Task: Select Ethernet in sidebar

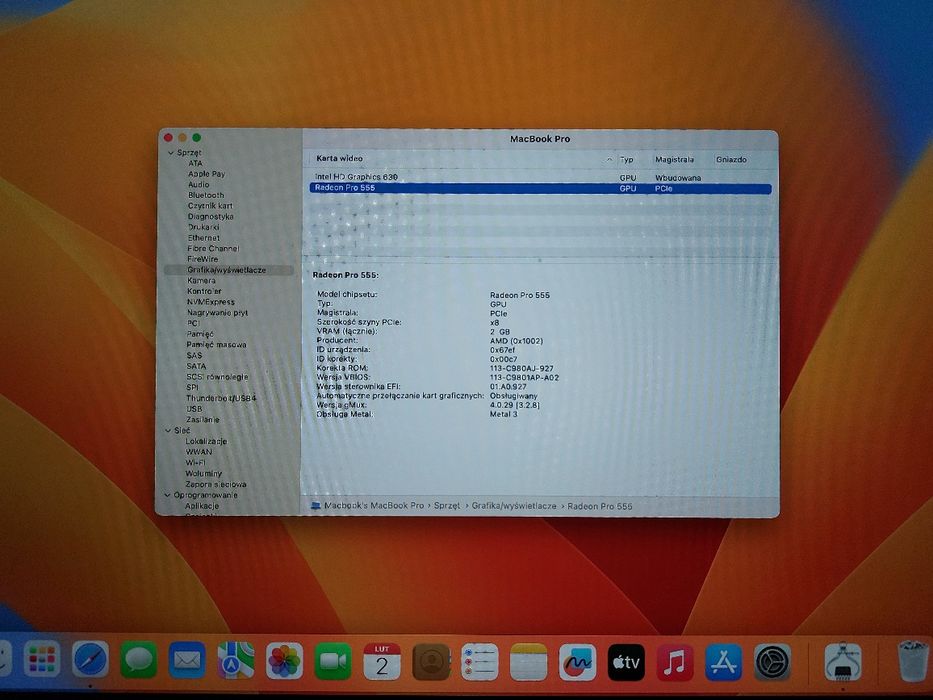Action: (x=203, y=238)
